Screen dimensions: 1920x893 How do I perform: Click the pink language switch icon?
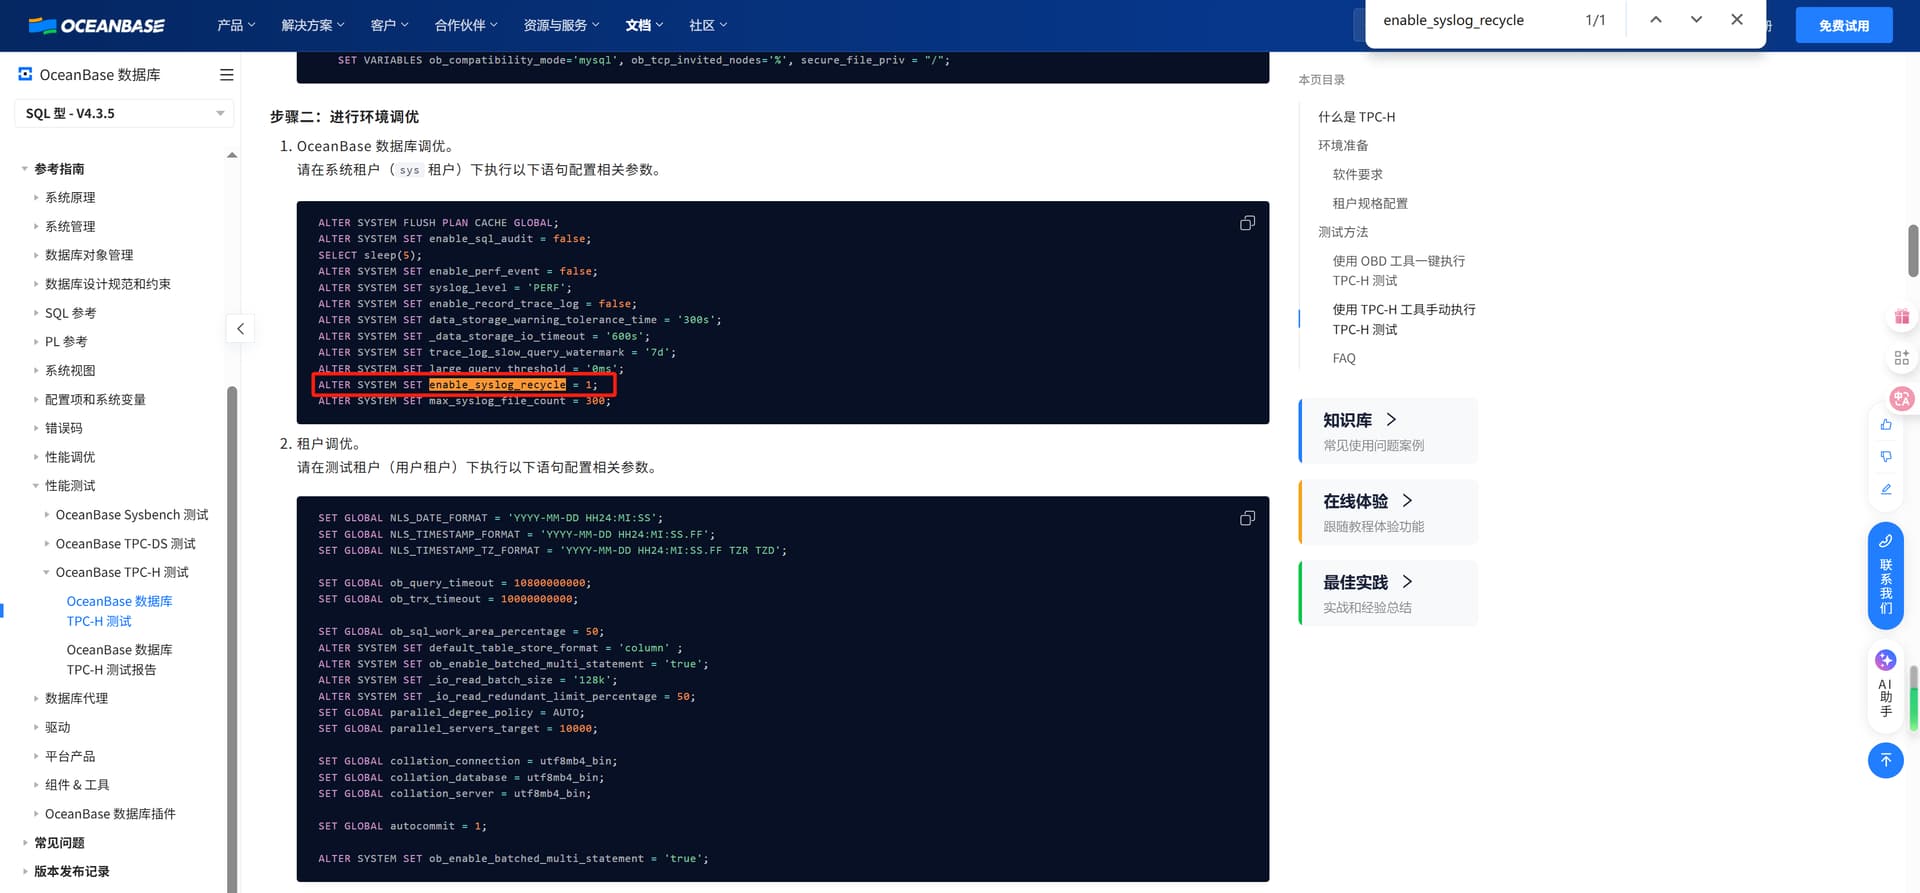click(1901, 398)
